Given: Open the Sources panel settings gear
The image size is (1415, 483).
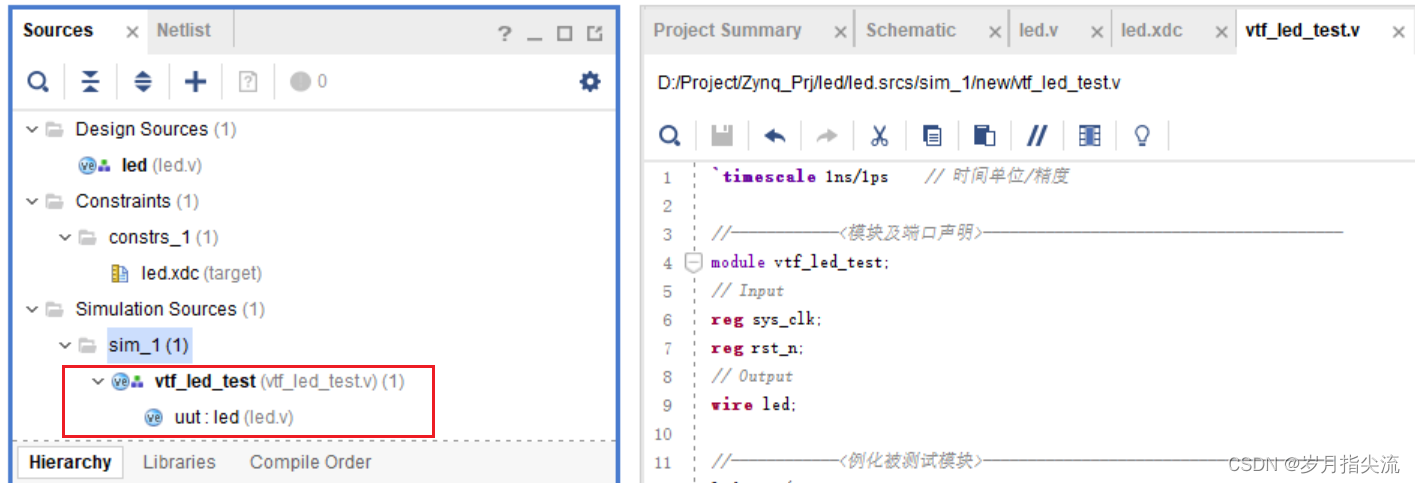Looking at the screenshot, I should point(590,82).
